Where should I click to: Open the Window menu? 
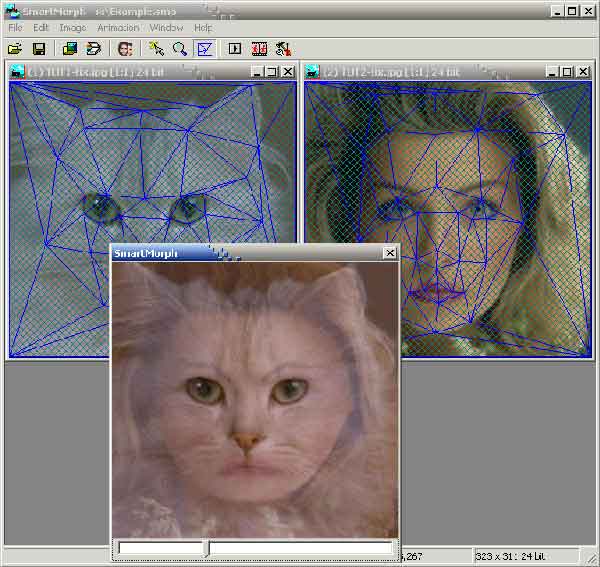(x=166, y=28)
